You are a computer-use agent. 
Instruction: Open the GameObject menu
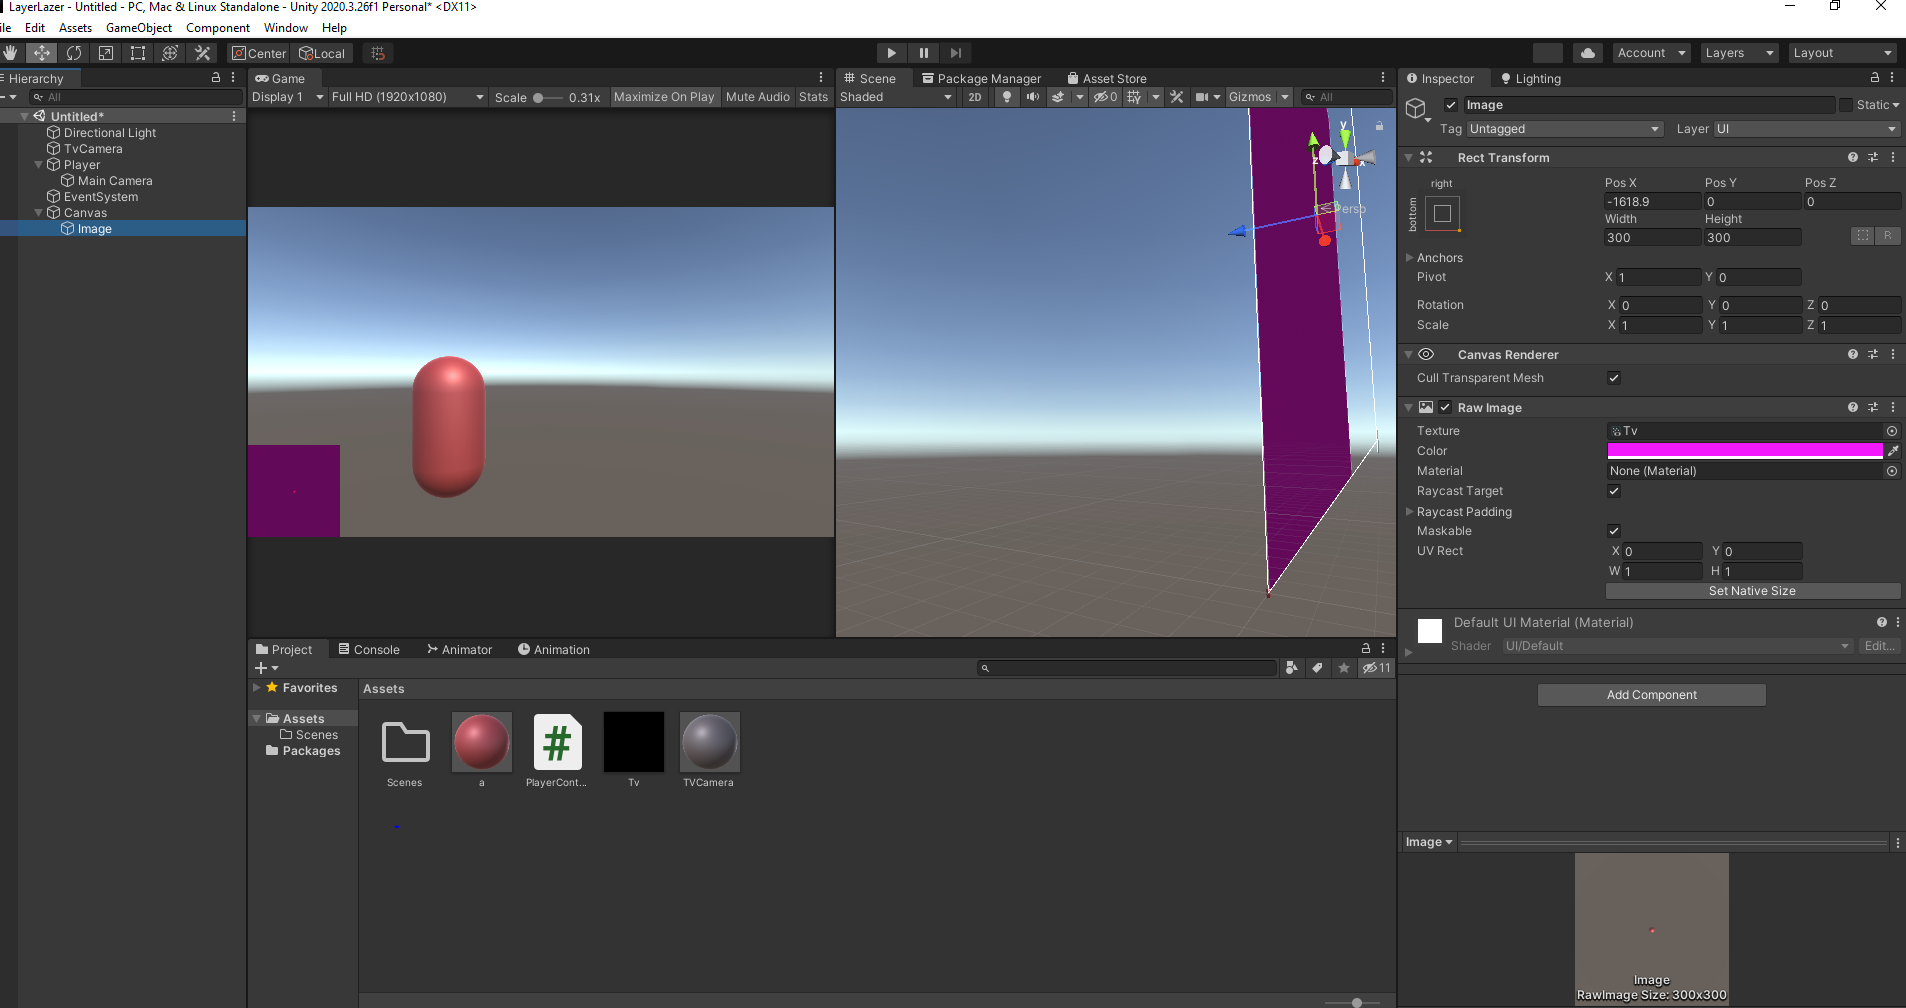click(x=138, y=27)
